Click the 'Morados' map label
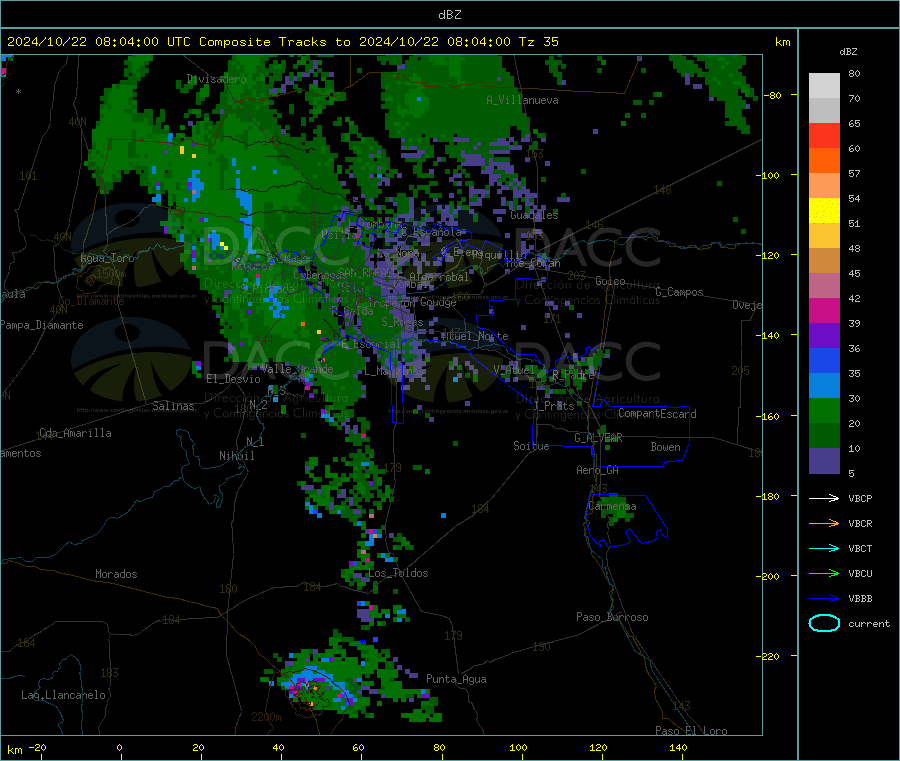900x761 pixels. tap(116, 574)
